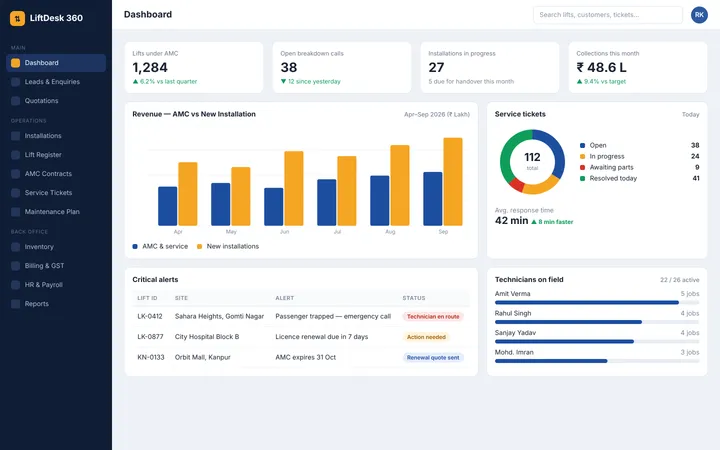Click Sanjay Yadav's jobs progress bar
Viewport: 720px width, 450px height.
pos(597,342)
